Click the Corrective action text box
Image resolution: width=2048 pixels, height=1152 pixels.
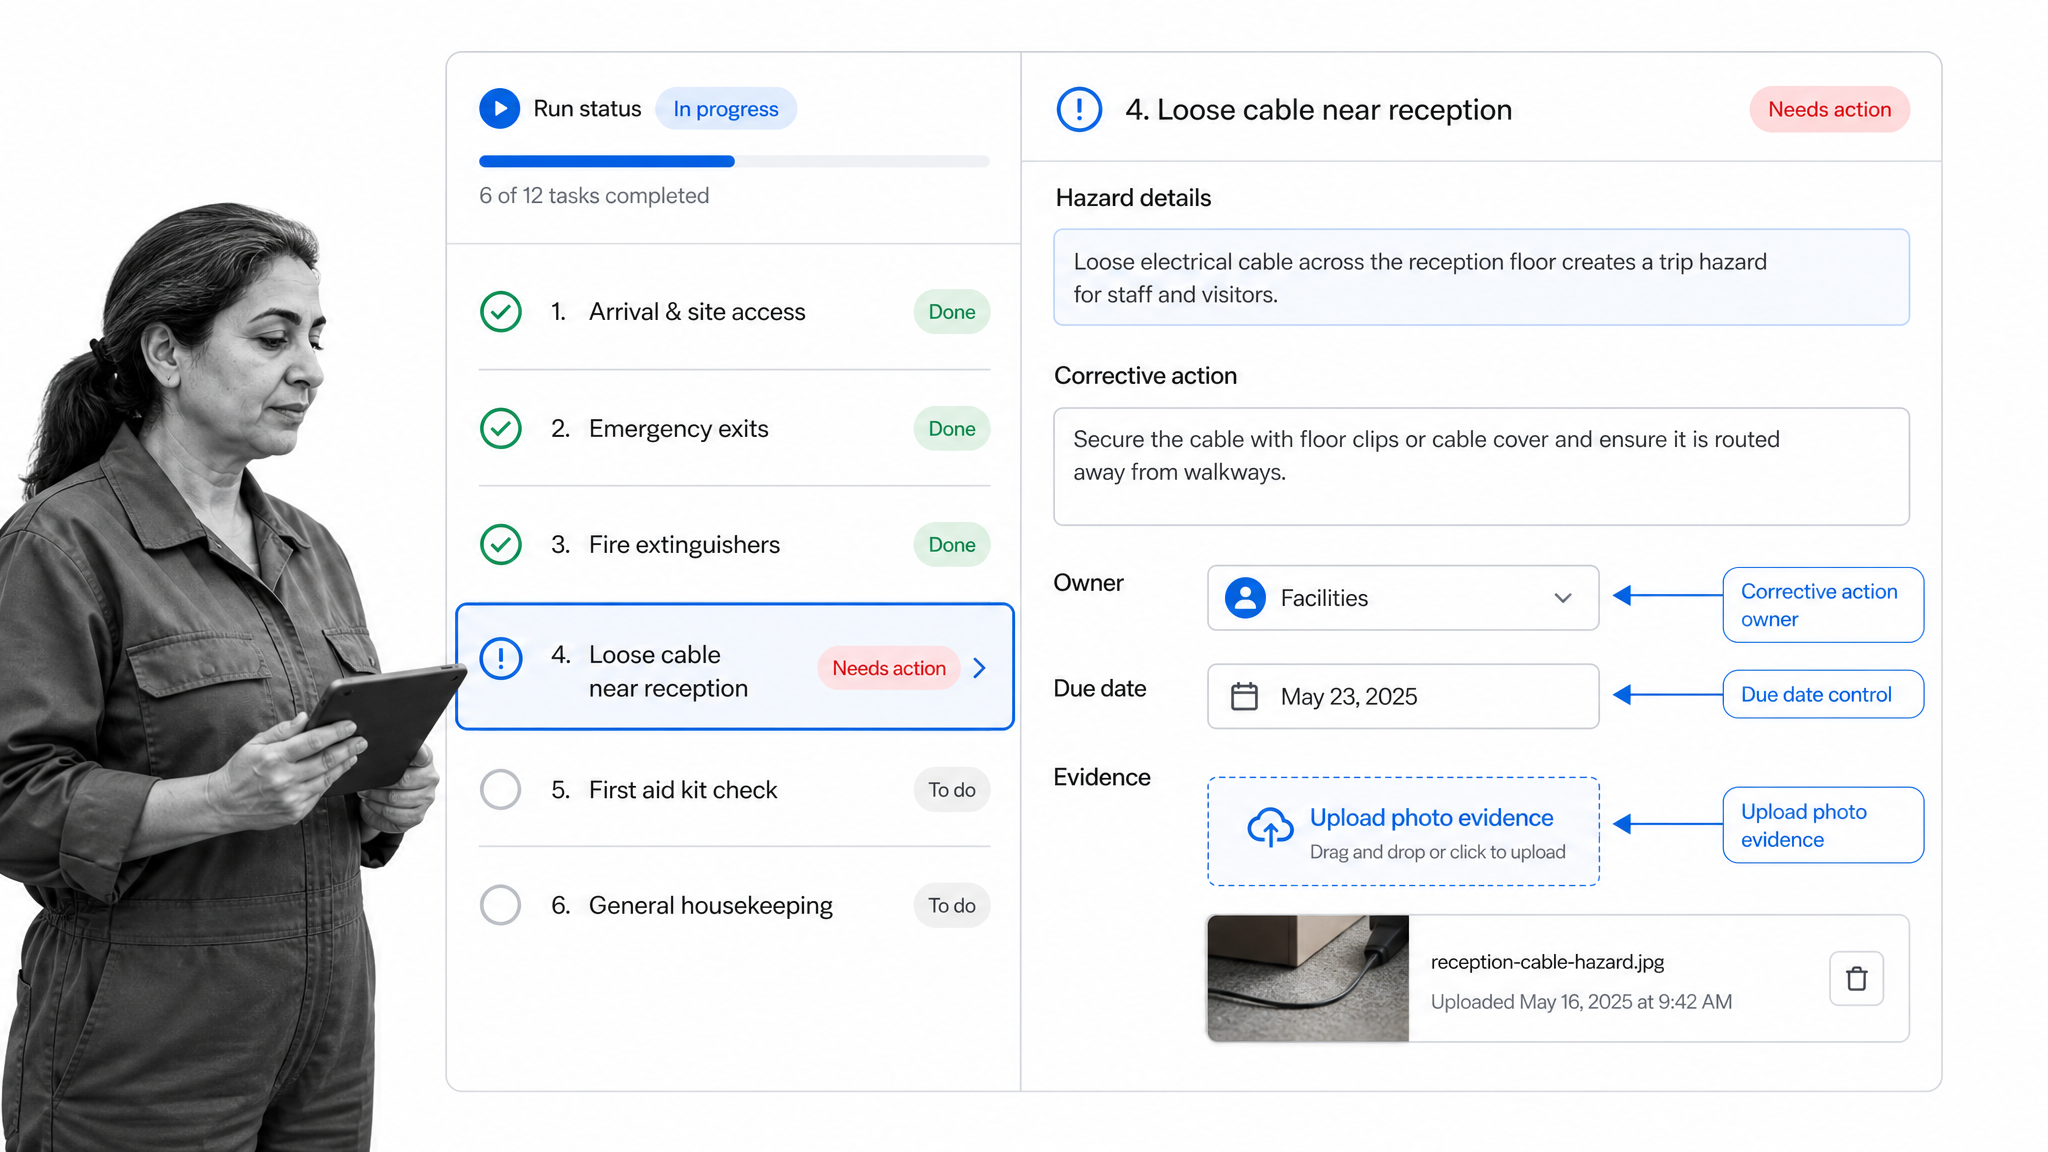(x=1481, y=466)
